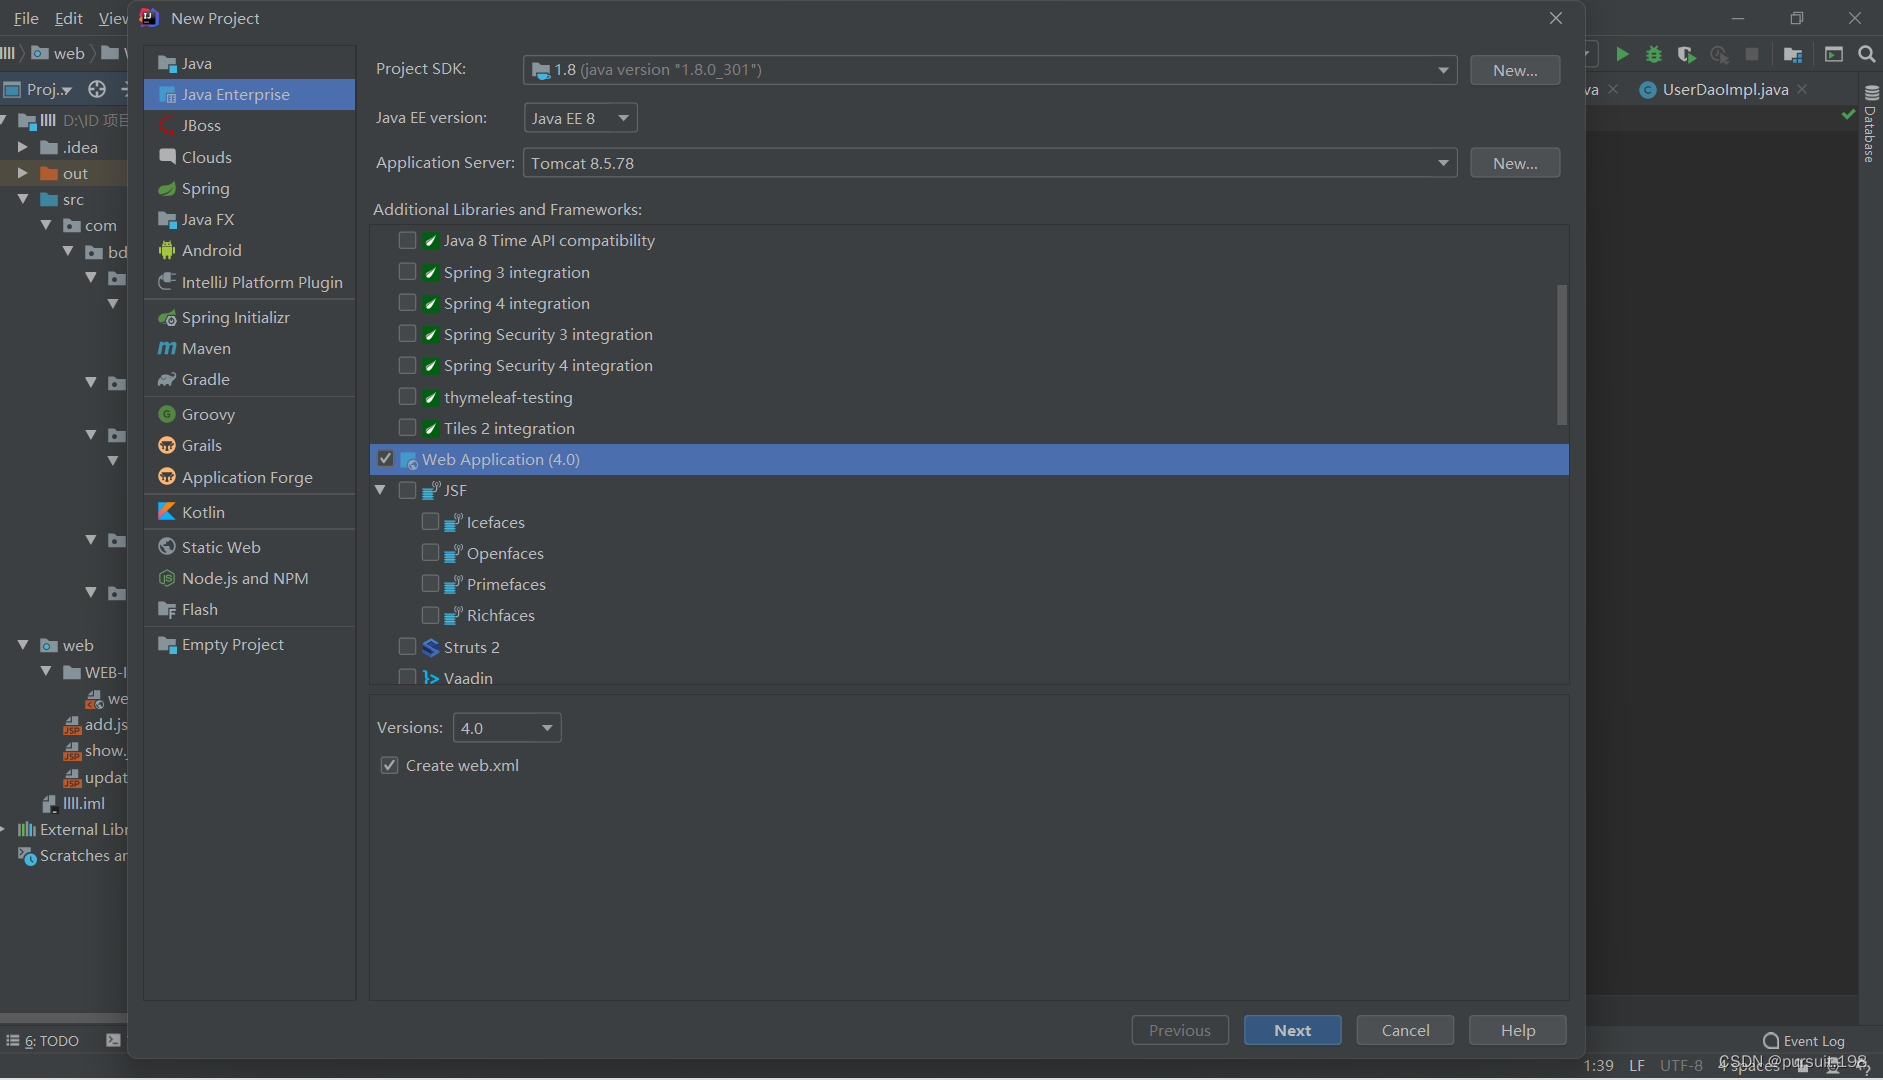Select Spring Initializr generator
Image resolution: width=1883 pixels, height=1080 pixels.
pyautogui.click(x=249, y=317)
